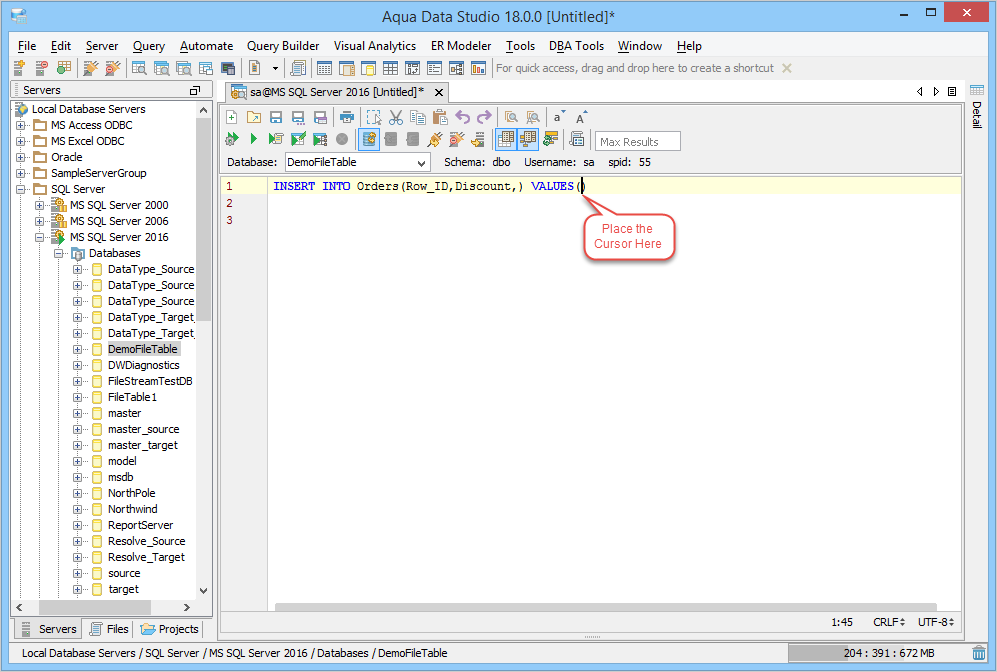Open the dropdown arrow next to document icon
Viewport: 997px width, 672px height.
[x=275, y=68]
